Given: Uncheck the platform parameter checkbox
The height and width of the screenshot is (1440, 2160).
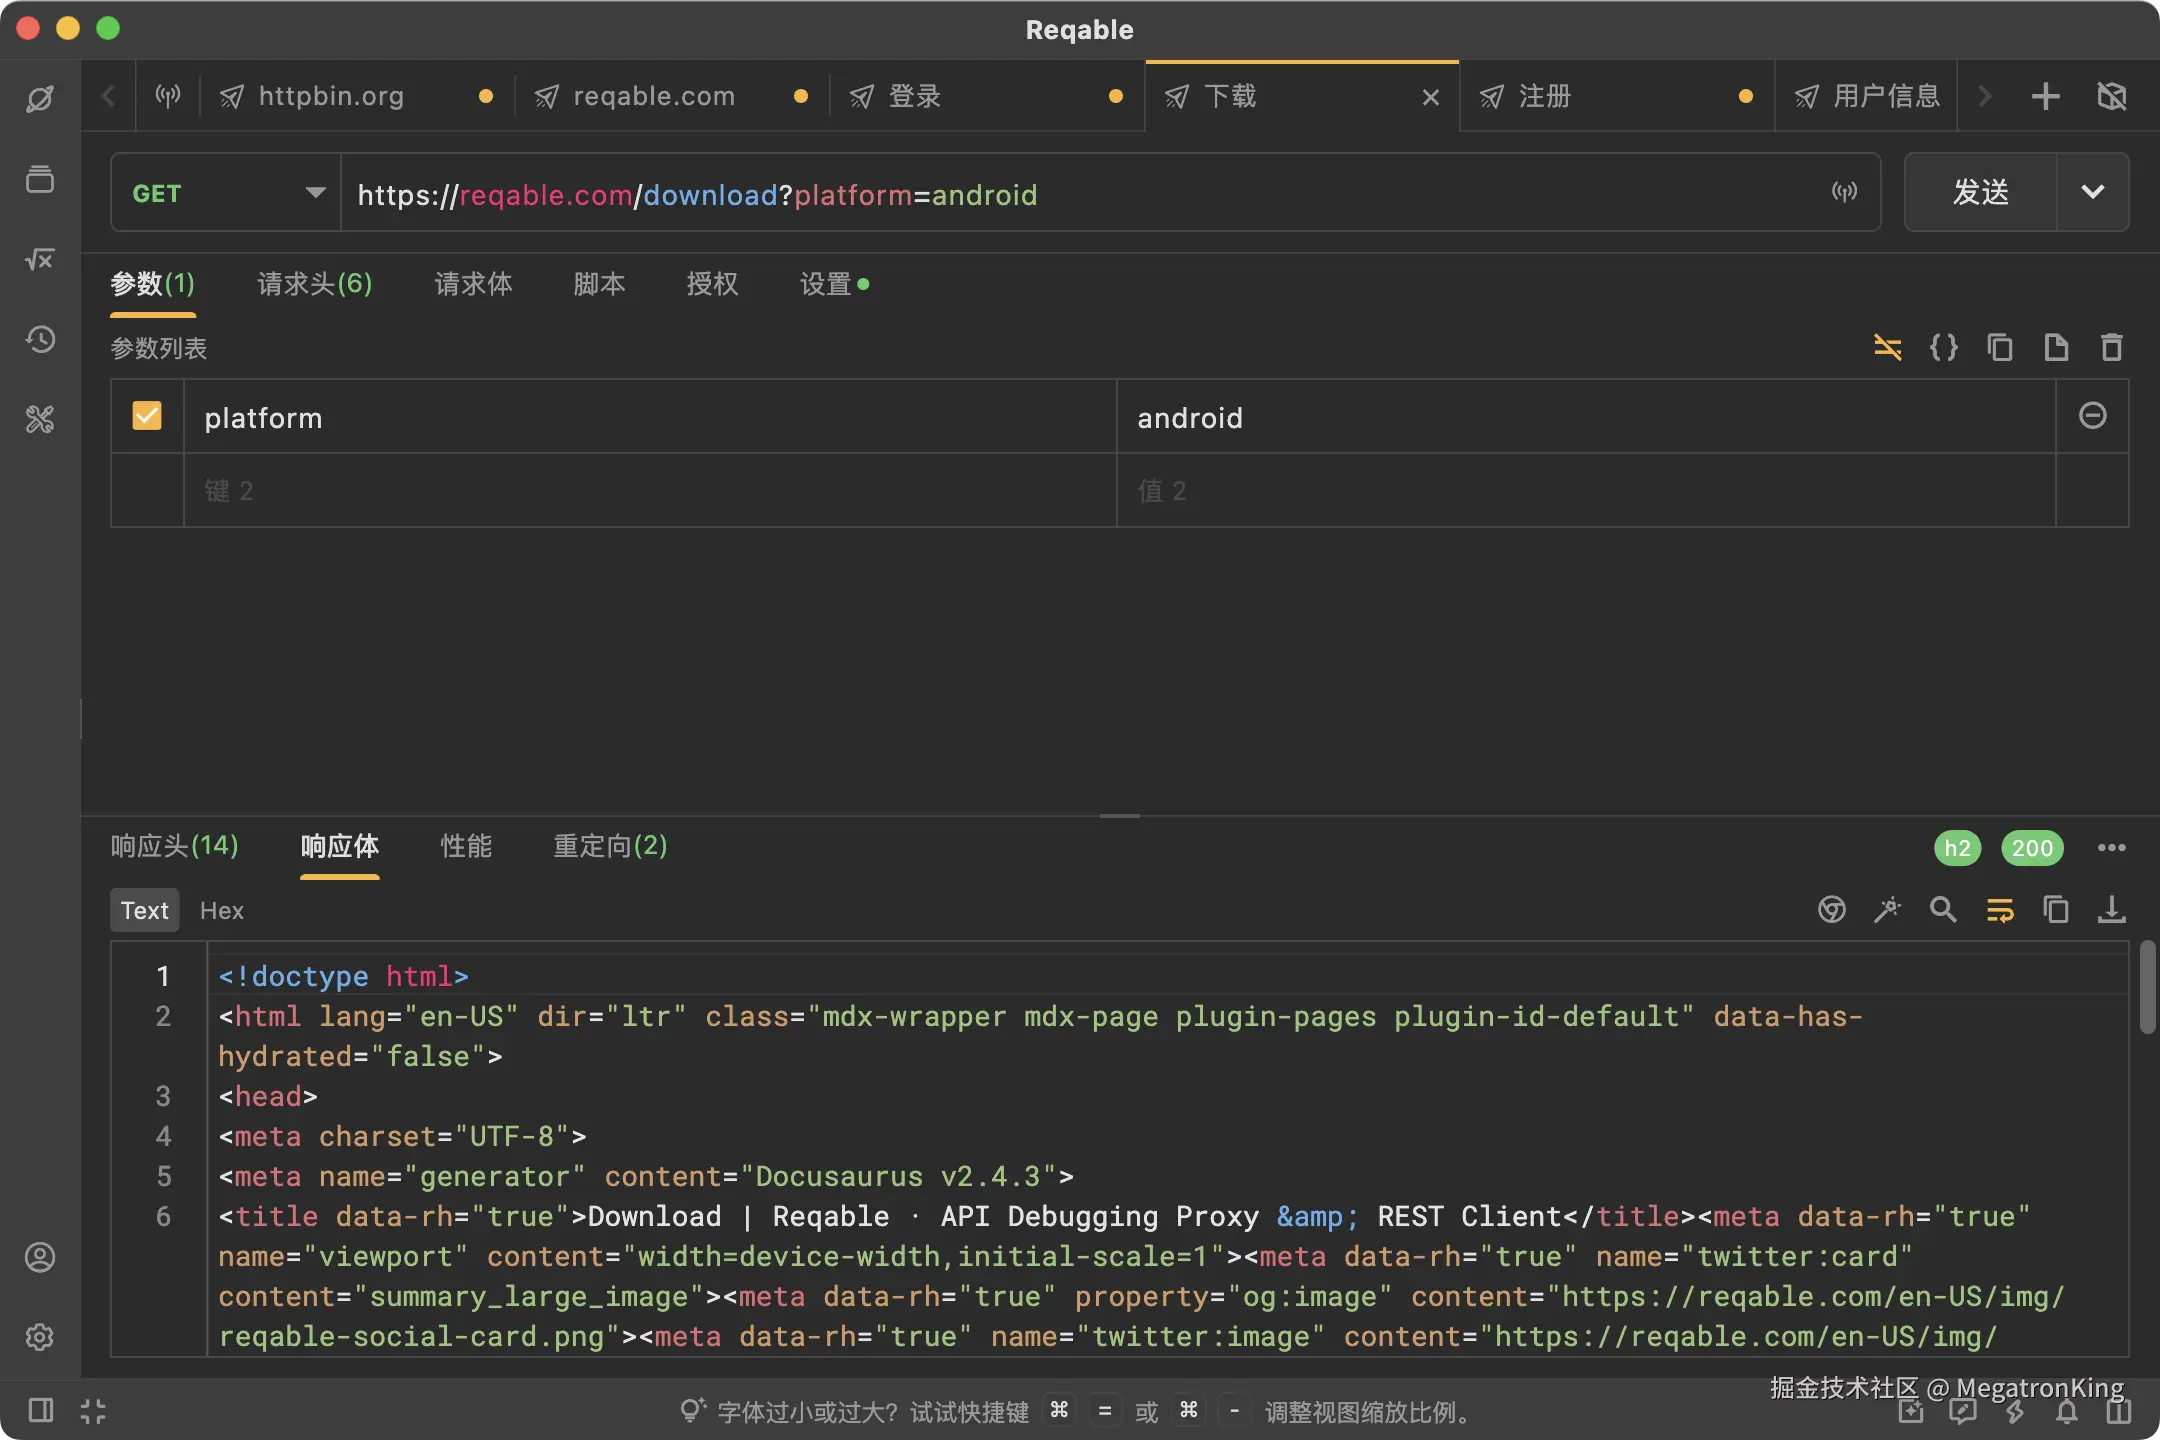Looking at the screenshot, I should (x=147, y=416).
